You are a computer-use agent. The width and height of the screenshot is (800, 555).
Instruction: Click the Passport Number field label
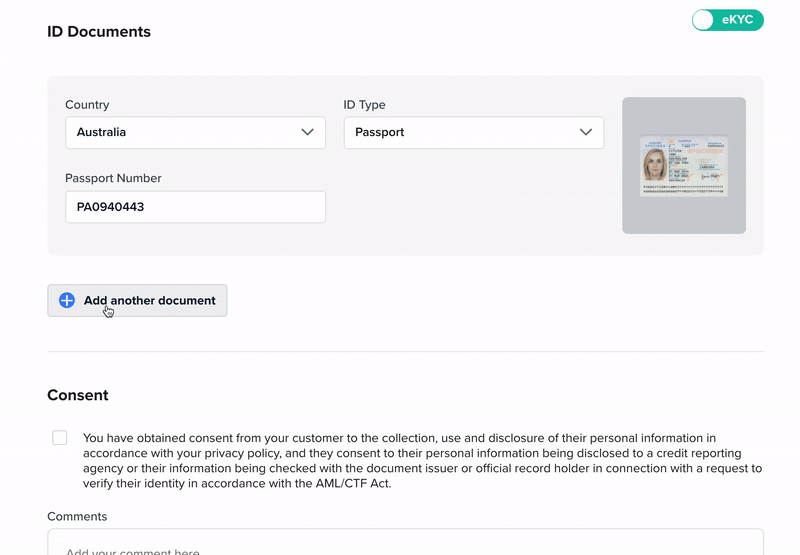coord(113,178)
